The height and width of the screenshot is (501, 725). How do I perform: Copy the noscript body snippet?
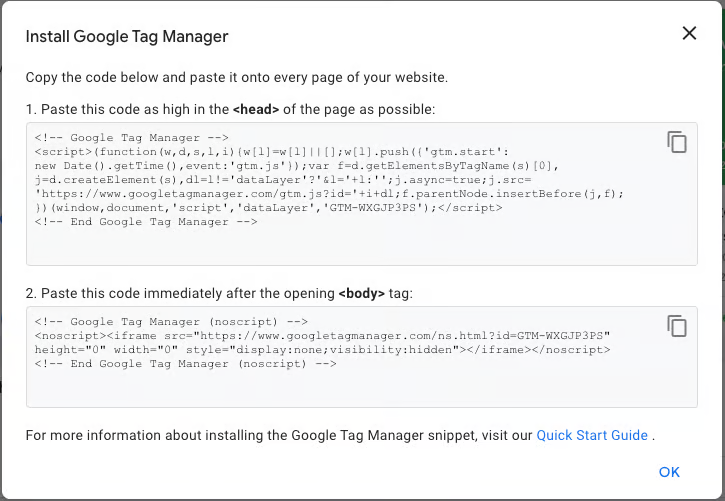(677, 326)
